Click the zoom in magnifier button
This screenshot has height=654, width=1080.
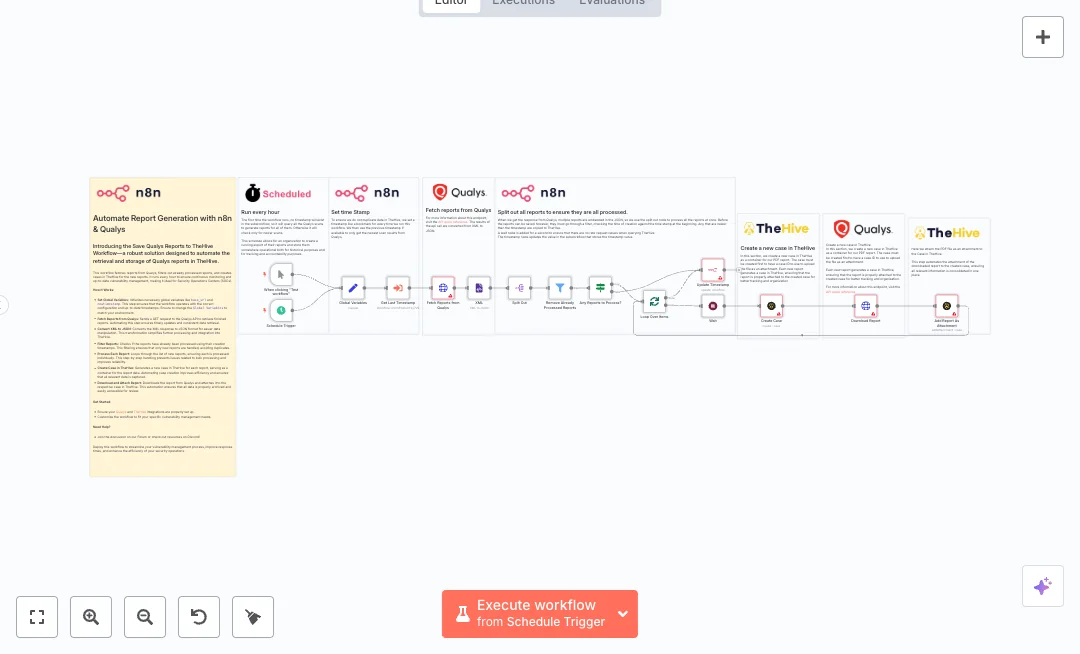[x=91, y=617]
